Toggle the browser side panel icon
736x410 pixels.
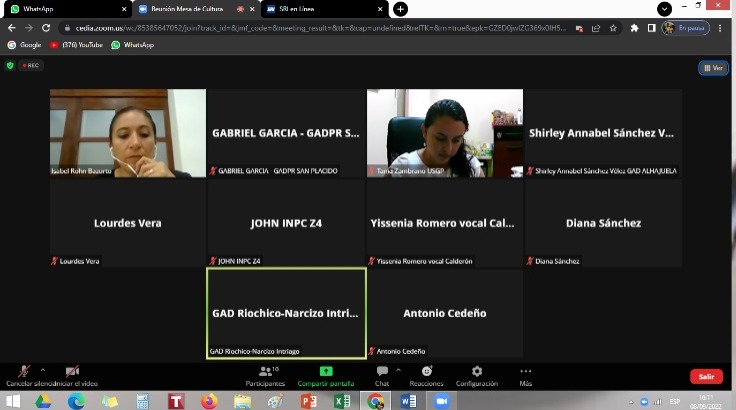pyautogui.click(x=651, y=28)
